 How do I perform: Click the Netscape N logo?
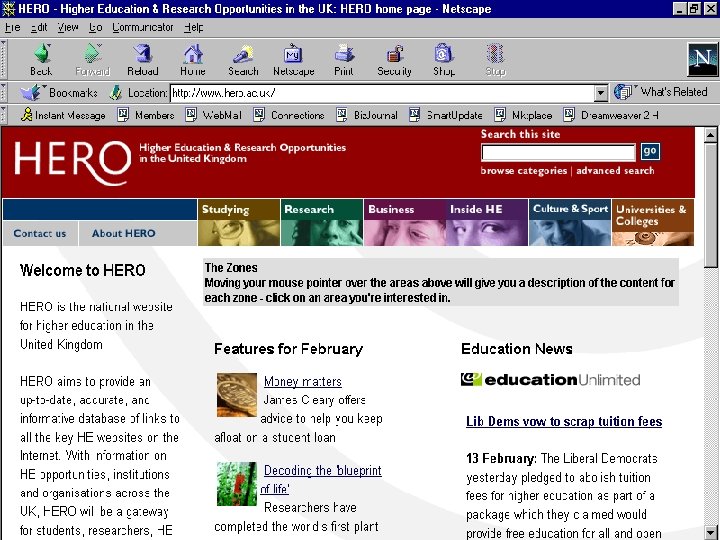click(702, 59)
